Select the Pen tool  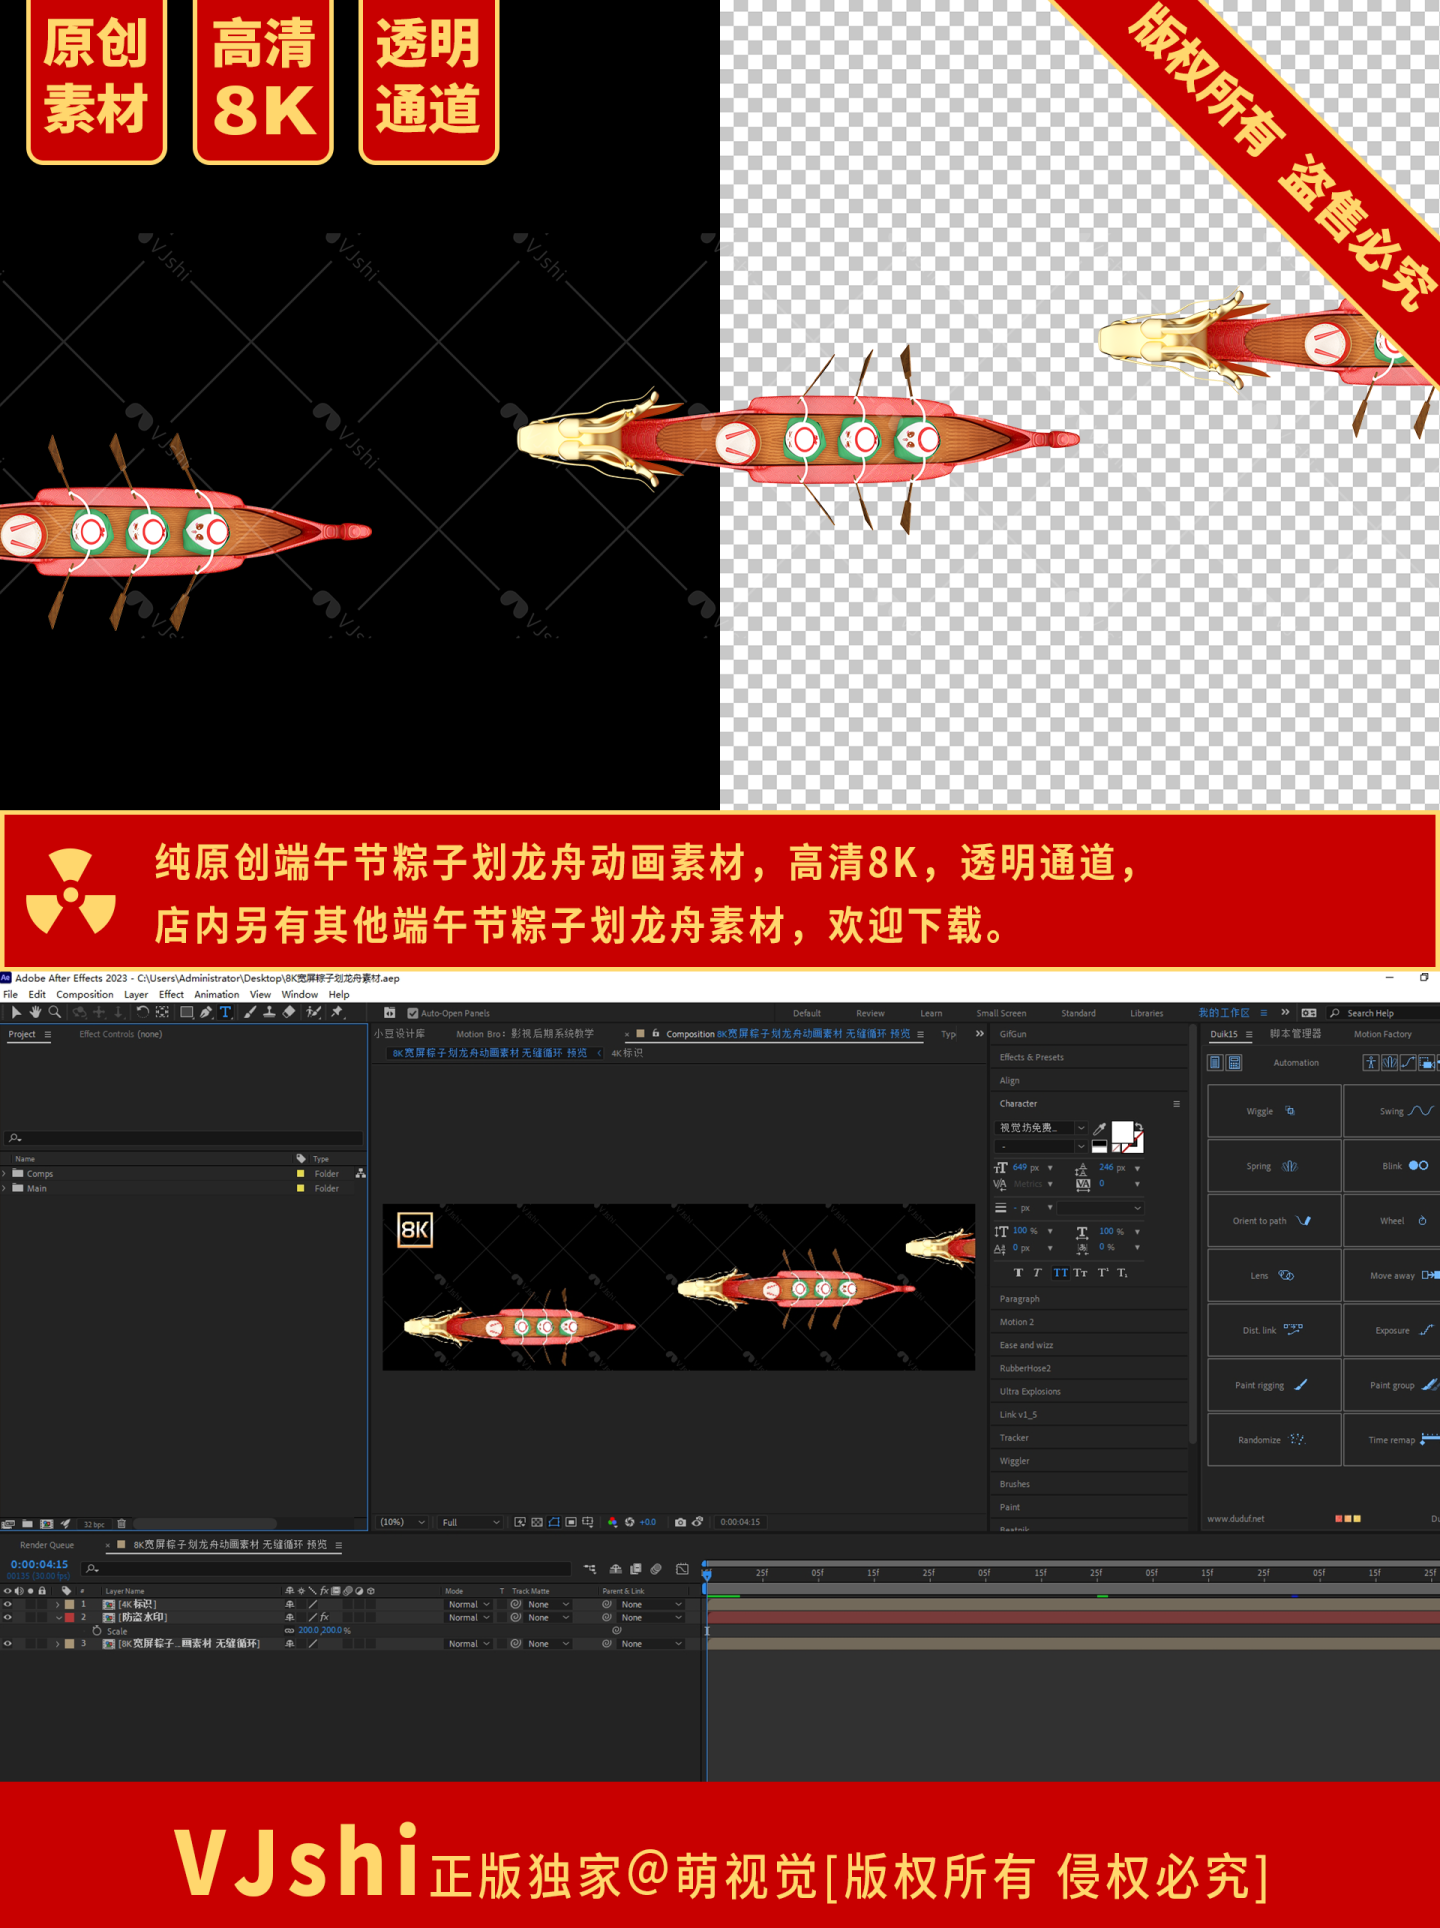click(x=206, y=1012)
